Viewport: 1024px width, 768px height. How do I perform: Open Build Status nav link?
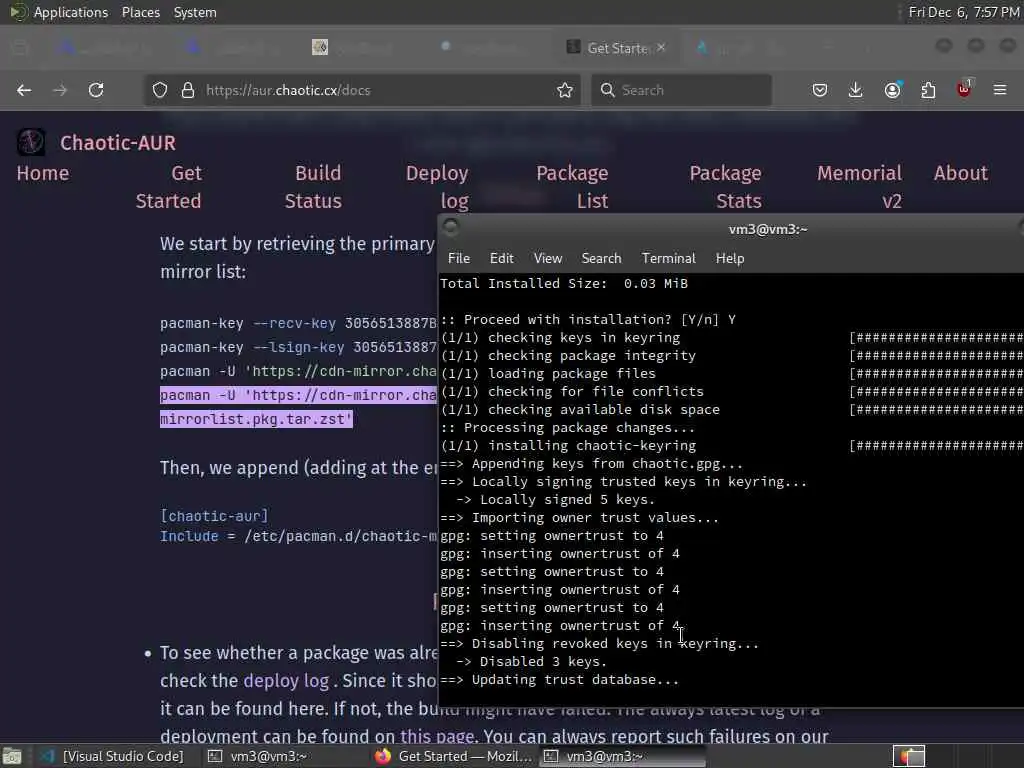click(x=313, y=187)
